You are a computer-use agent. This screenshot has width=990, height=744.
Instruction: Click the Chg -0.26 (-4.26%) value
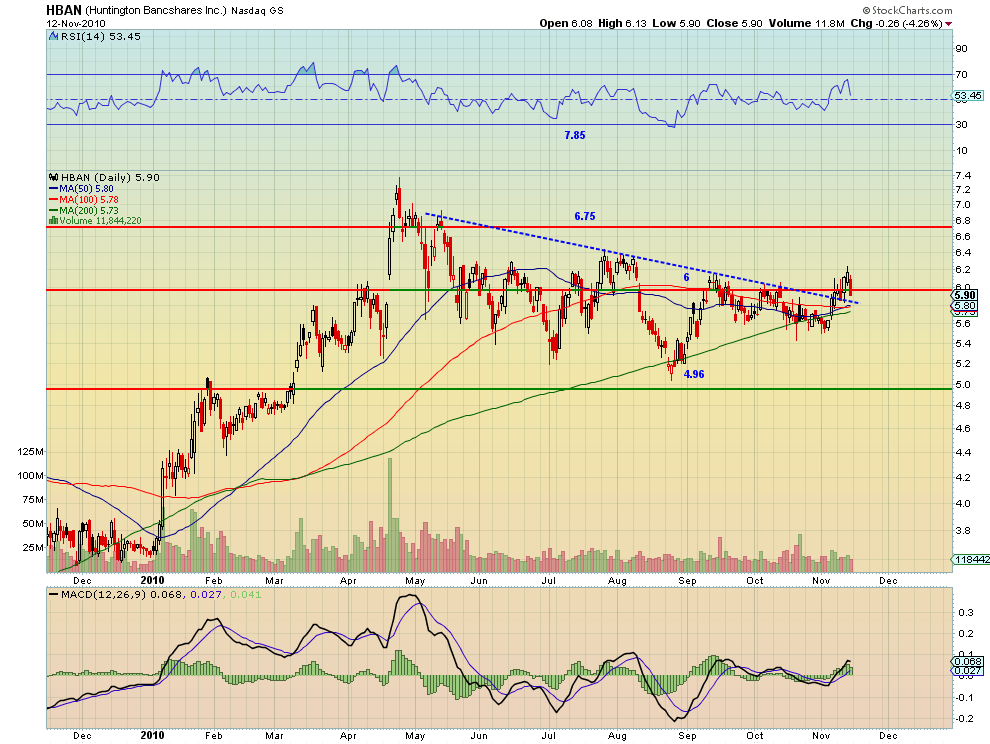click(x=897, y=23)
